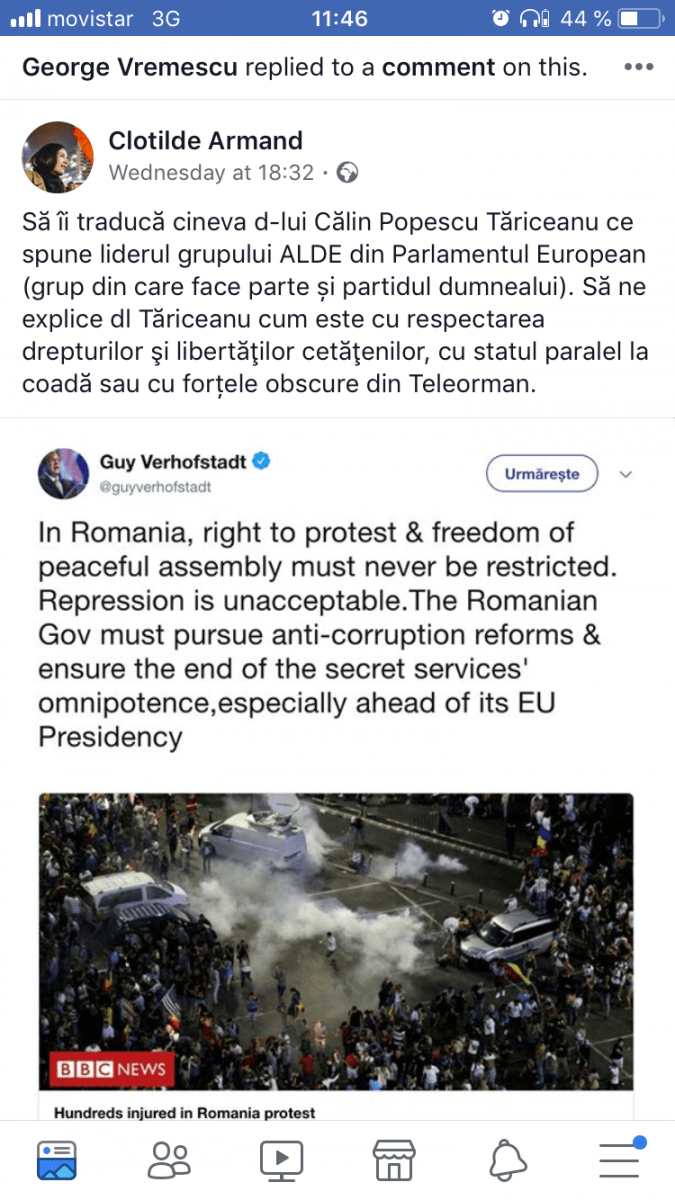Tap the Clotilde Armand name link
Viewport: 675px width, 1200px height.
tap(205, 141)
